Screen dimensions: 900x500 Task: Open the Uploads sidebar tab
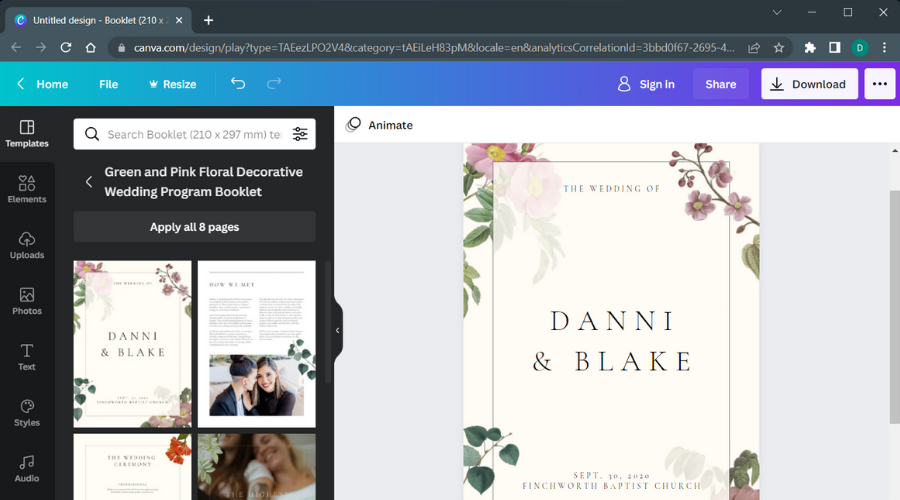coord(27,245)
